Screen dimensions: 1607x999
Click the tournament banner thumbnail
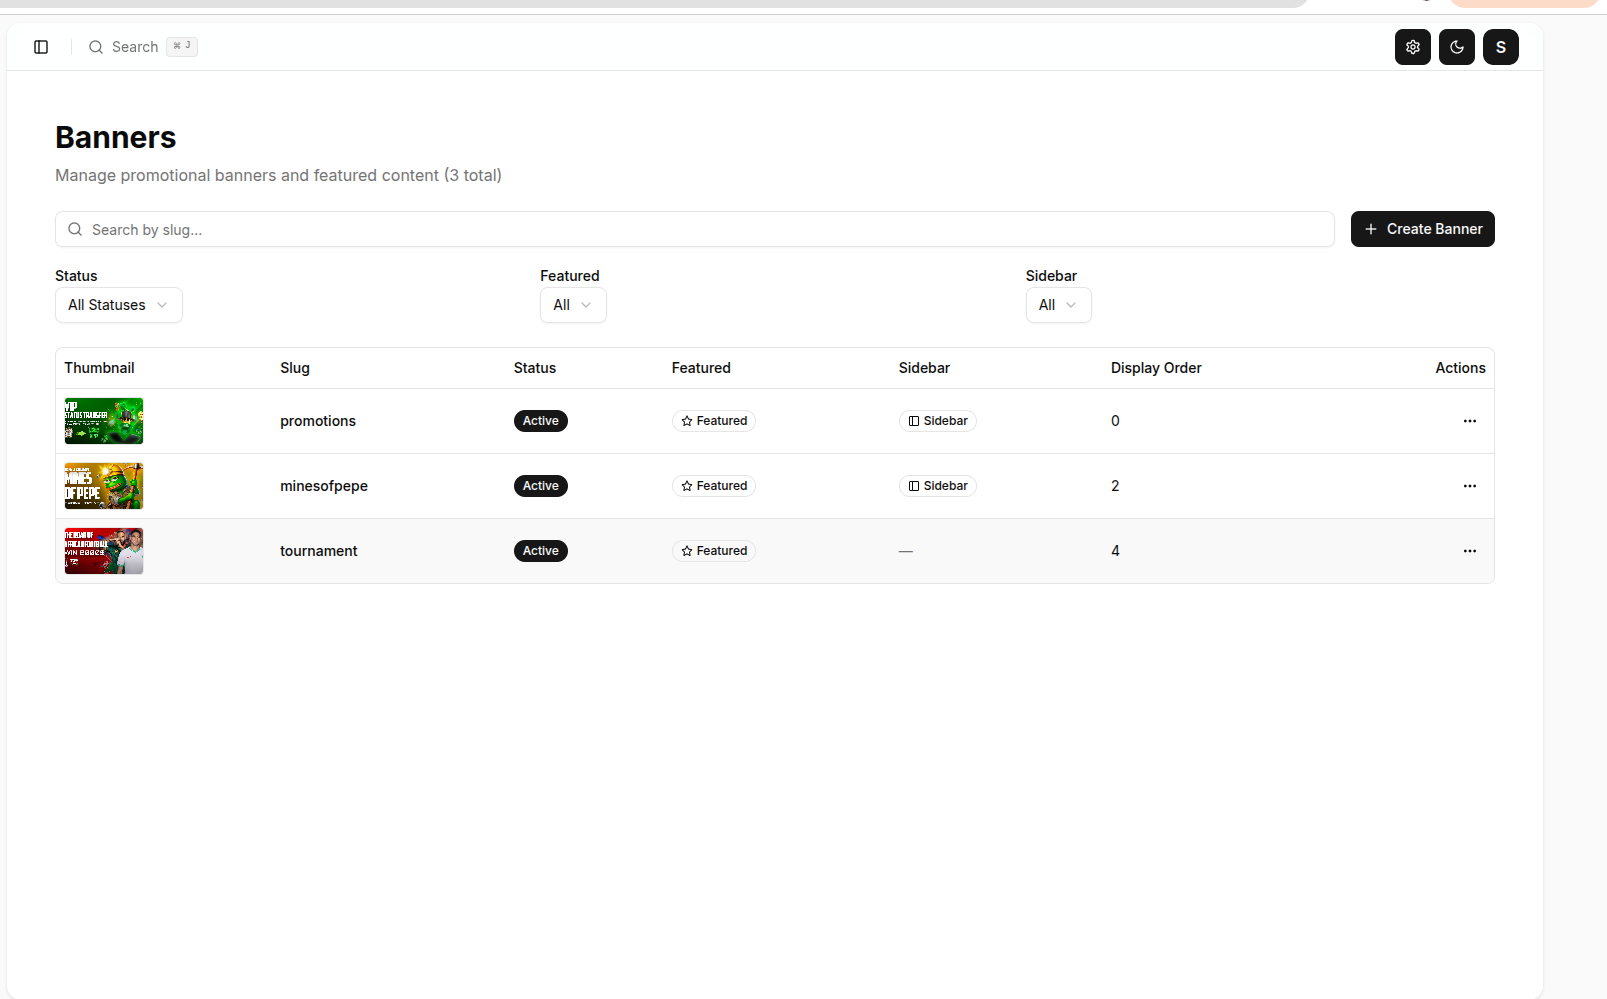(104, 551)
